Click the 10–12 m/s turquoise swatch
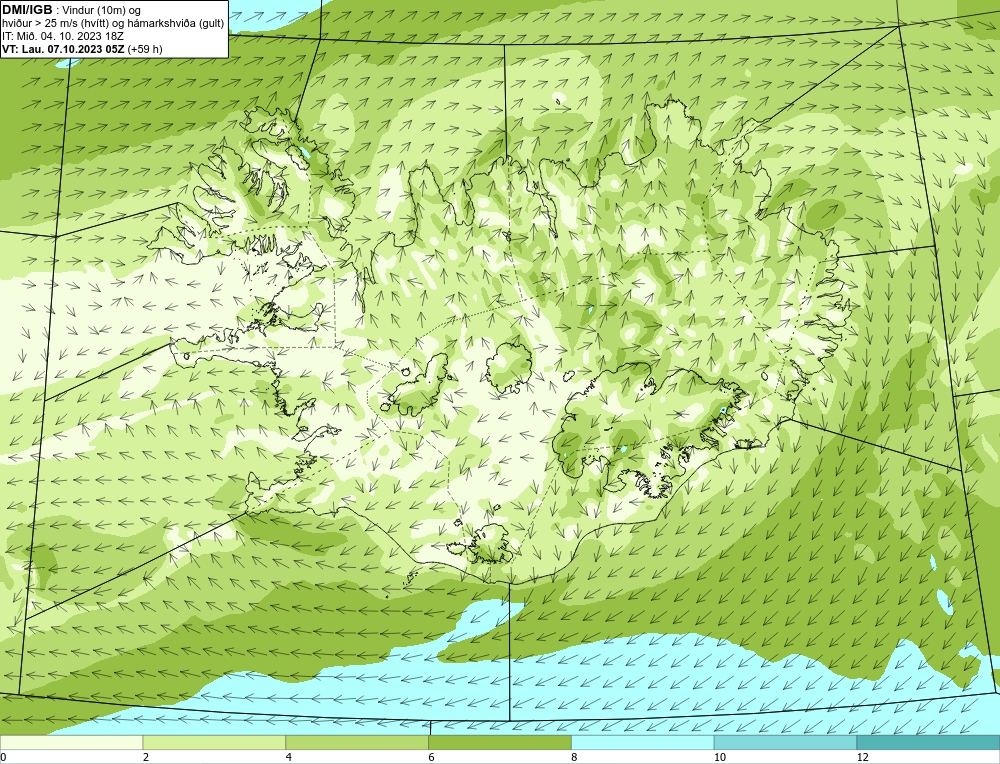 click(786, 743)
